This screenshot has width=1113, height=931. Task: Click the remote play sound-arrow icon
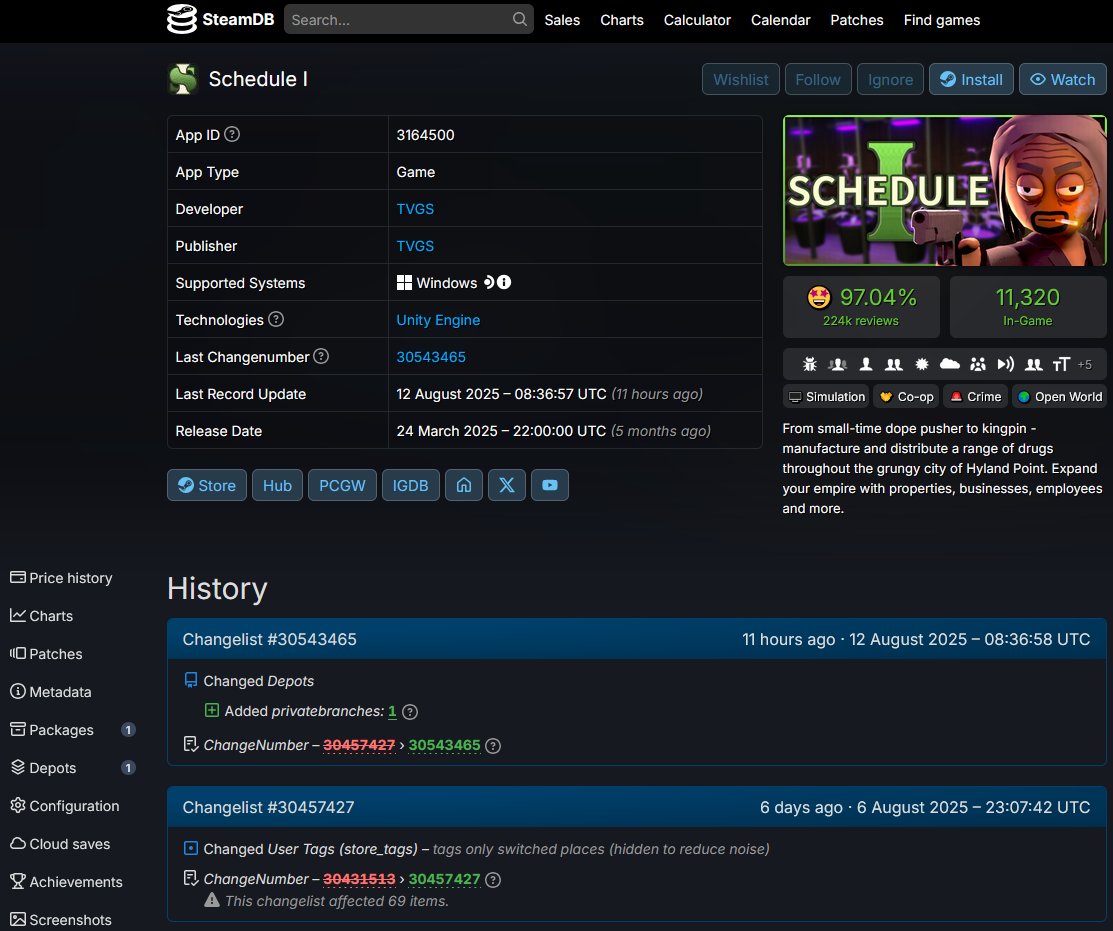tap(1006, 365)
